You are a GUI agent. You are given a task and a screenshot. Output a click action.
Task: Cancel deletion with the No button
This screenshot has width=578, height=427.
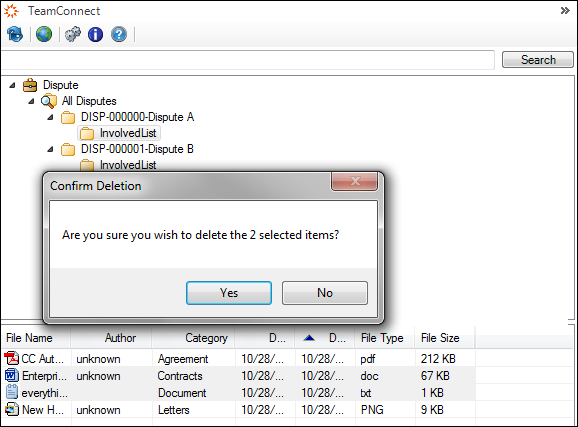tap(325, 293)
